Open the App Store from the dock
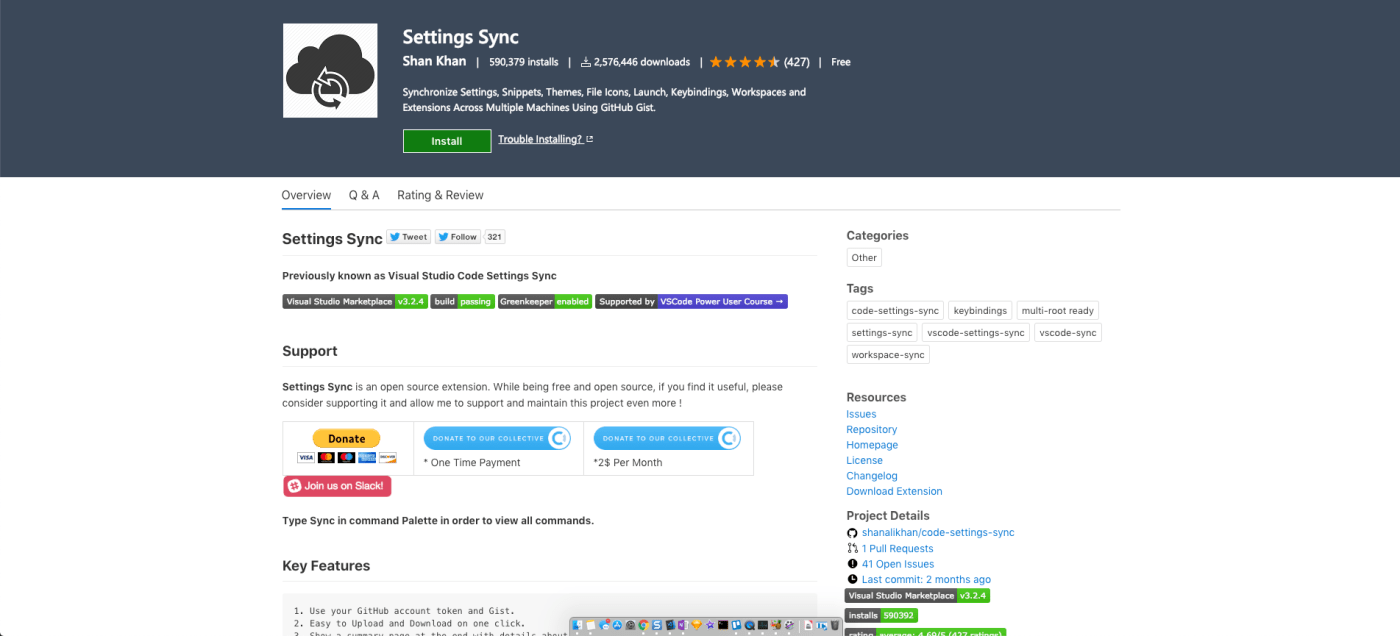 click(x=617, y=625)
